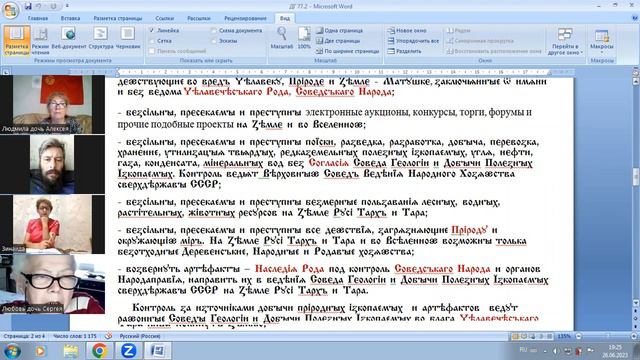The height and width of the screenshot is (360, 640).
Task: Switch to Структура outline view
Action: (x=101, y=39)
